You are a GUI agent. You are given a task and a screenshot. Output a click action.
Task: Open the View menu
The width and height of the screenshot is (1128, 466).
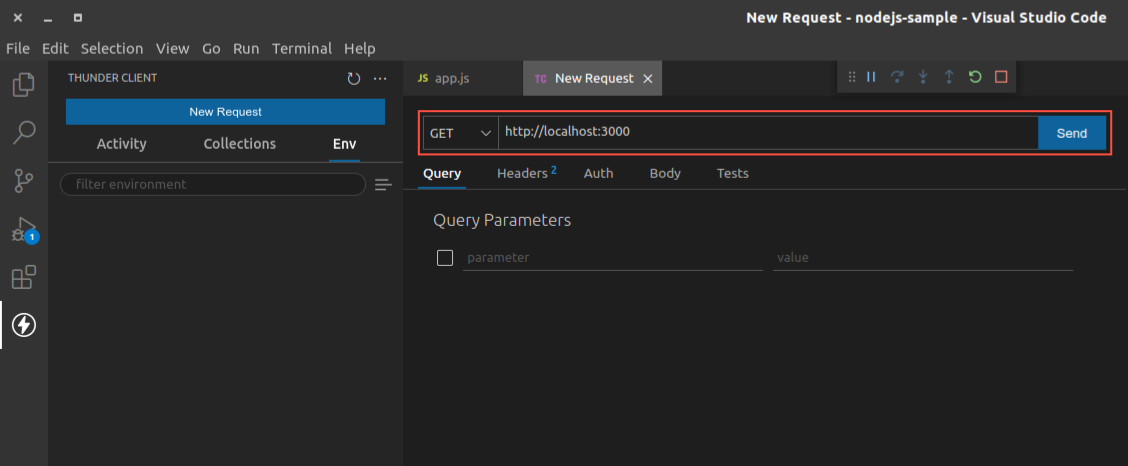(173, 49)
